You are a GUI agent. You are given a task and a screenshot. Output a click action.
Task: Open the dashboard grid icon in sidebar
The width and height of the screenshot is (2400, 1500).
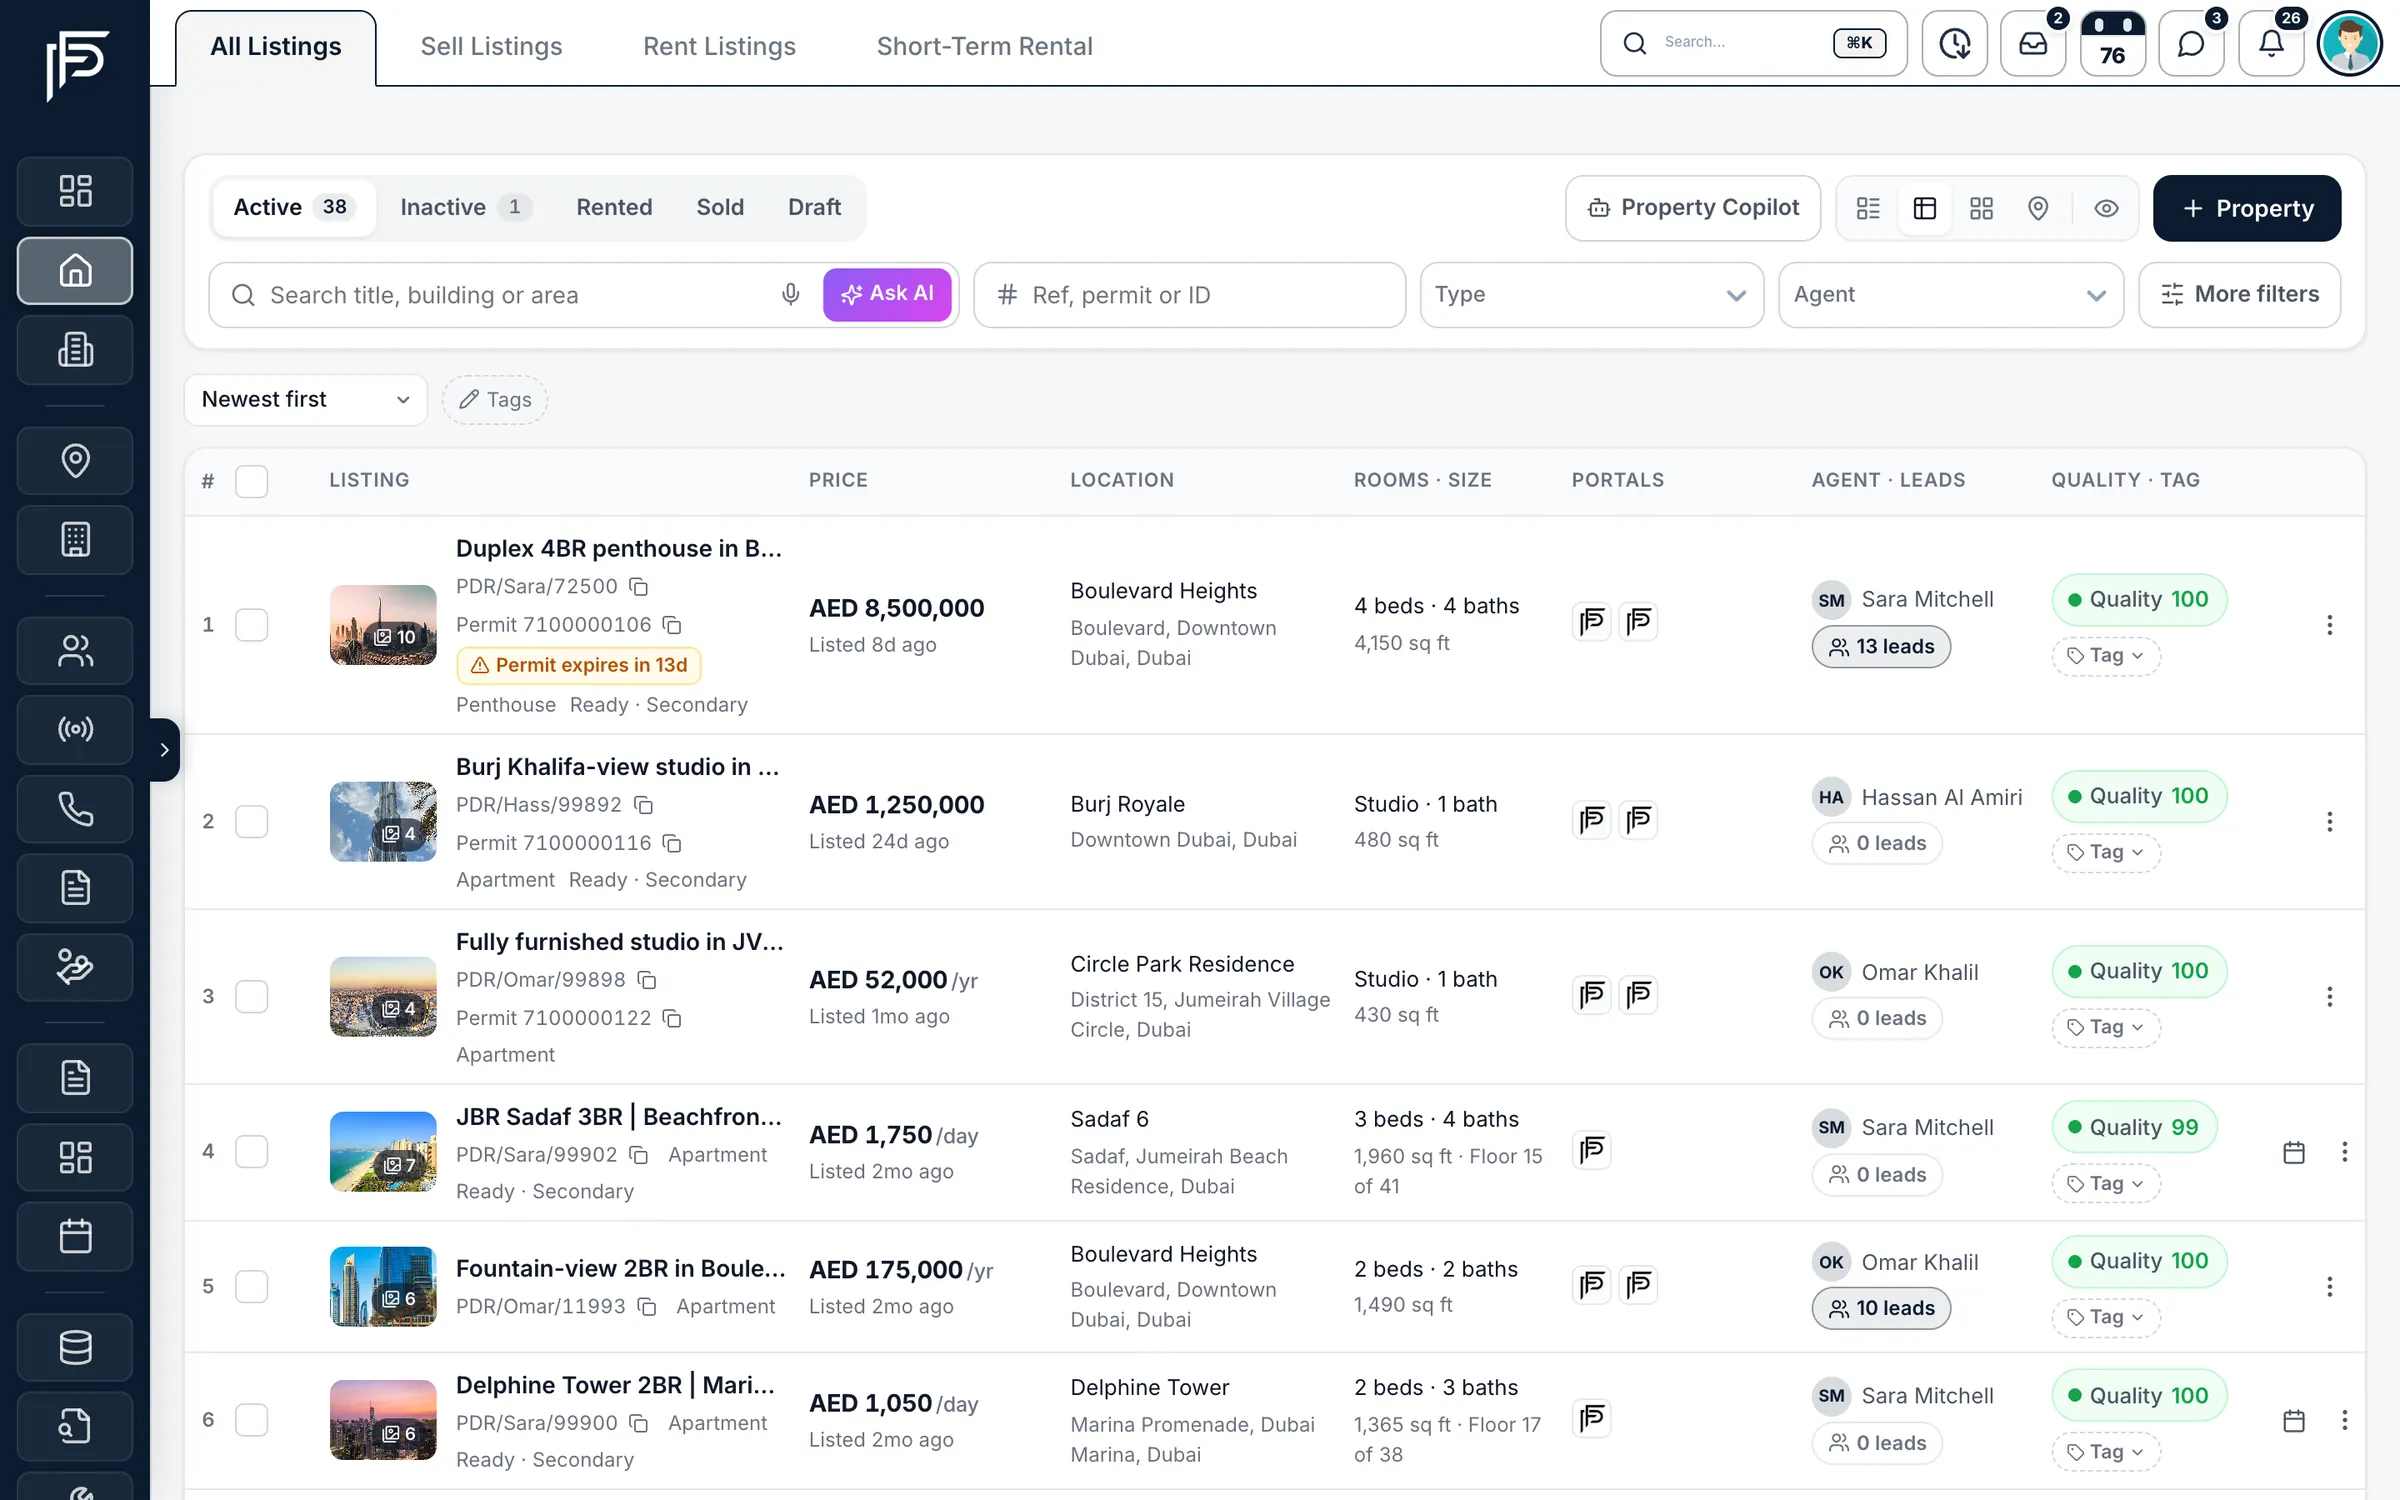click(x=75, y=191)
